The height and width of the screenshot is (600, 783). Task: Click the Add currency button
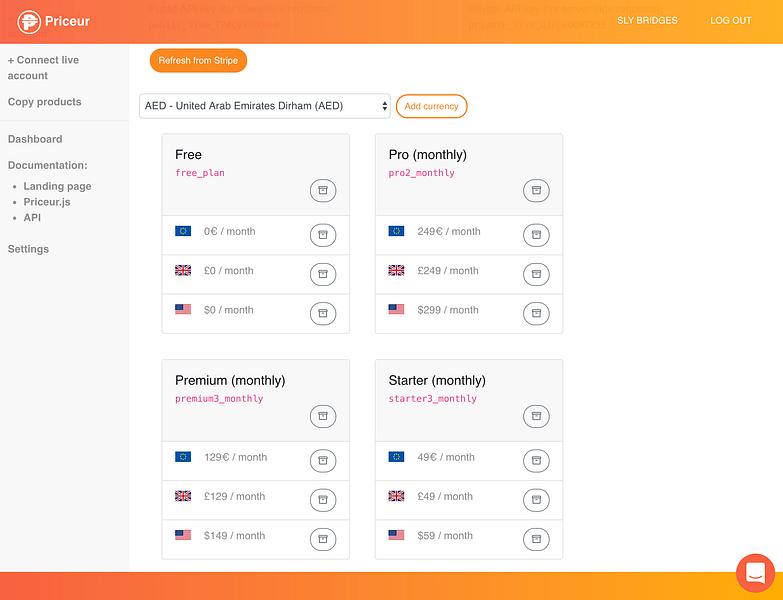click(x=431, y=106)
